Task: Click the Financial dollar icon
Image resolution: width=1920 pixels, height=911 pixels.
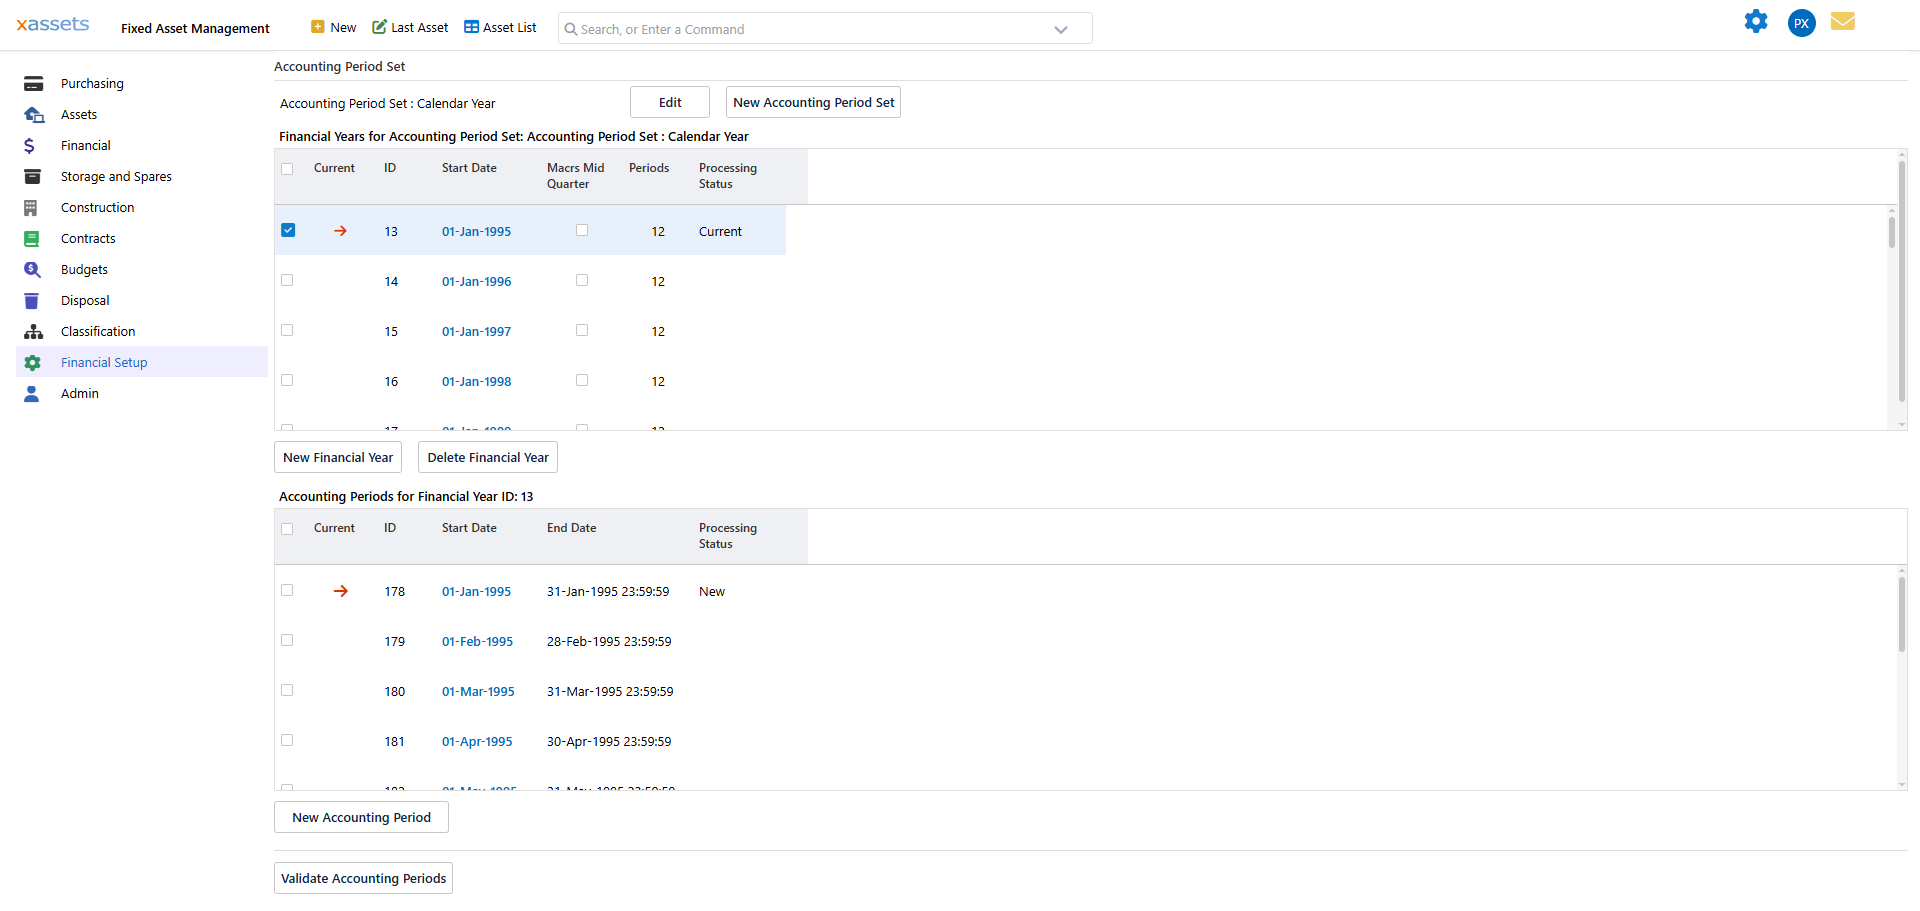Action: click(x=33, y=145)
